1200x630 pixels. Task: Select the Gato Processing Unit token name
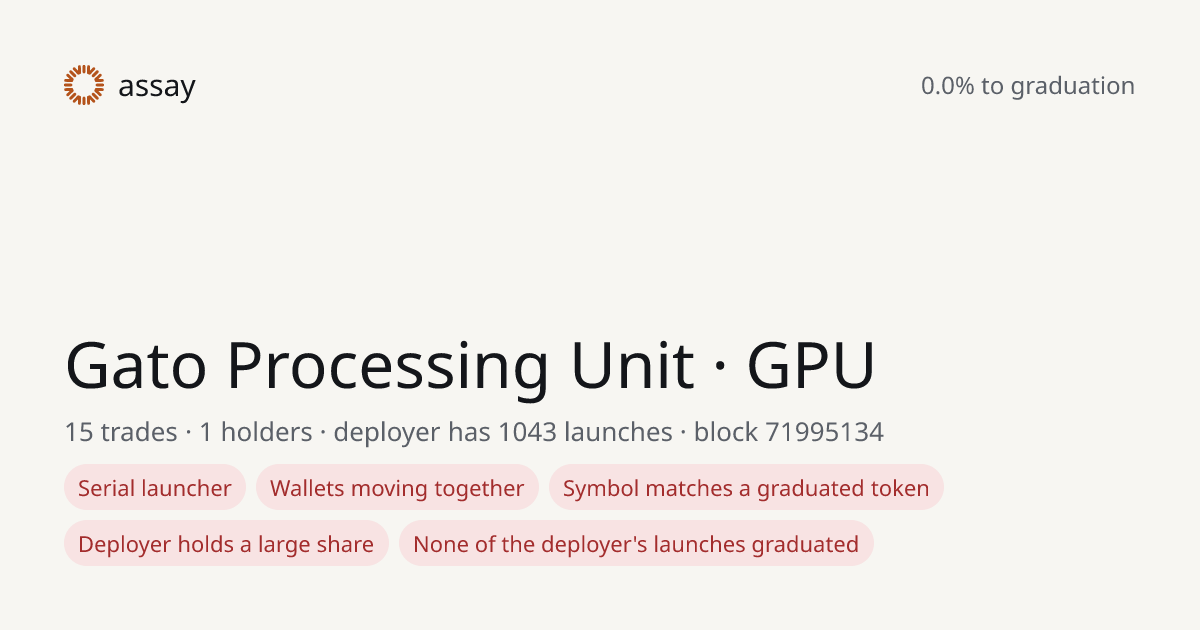point(380,366)
